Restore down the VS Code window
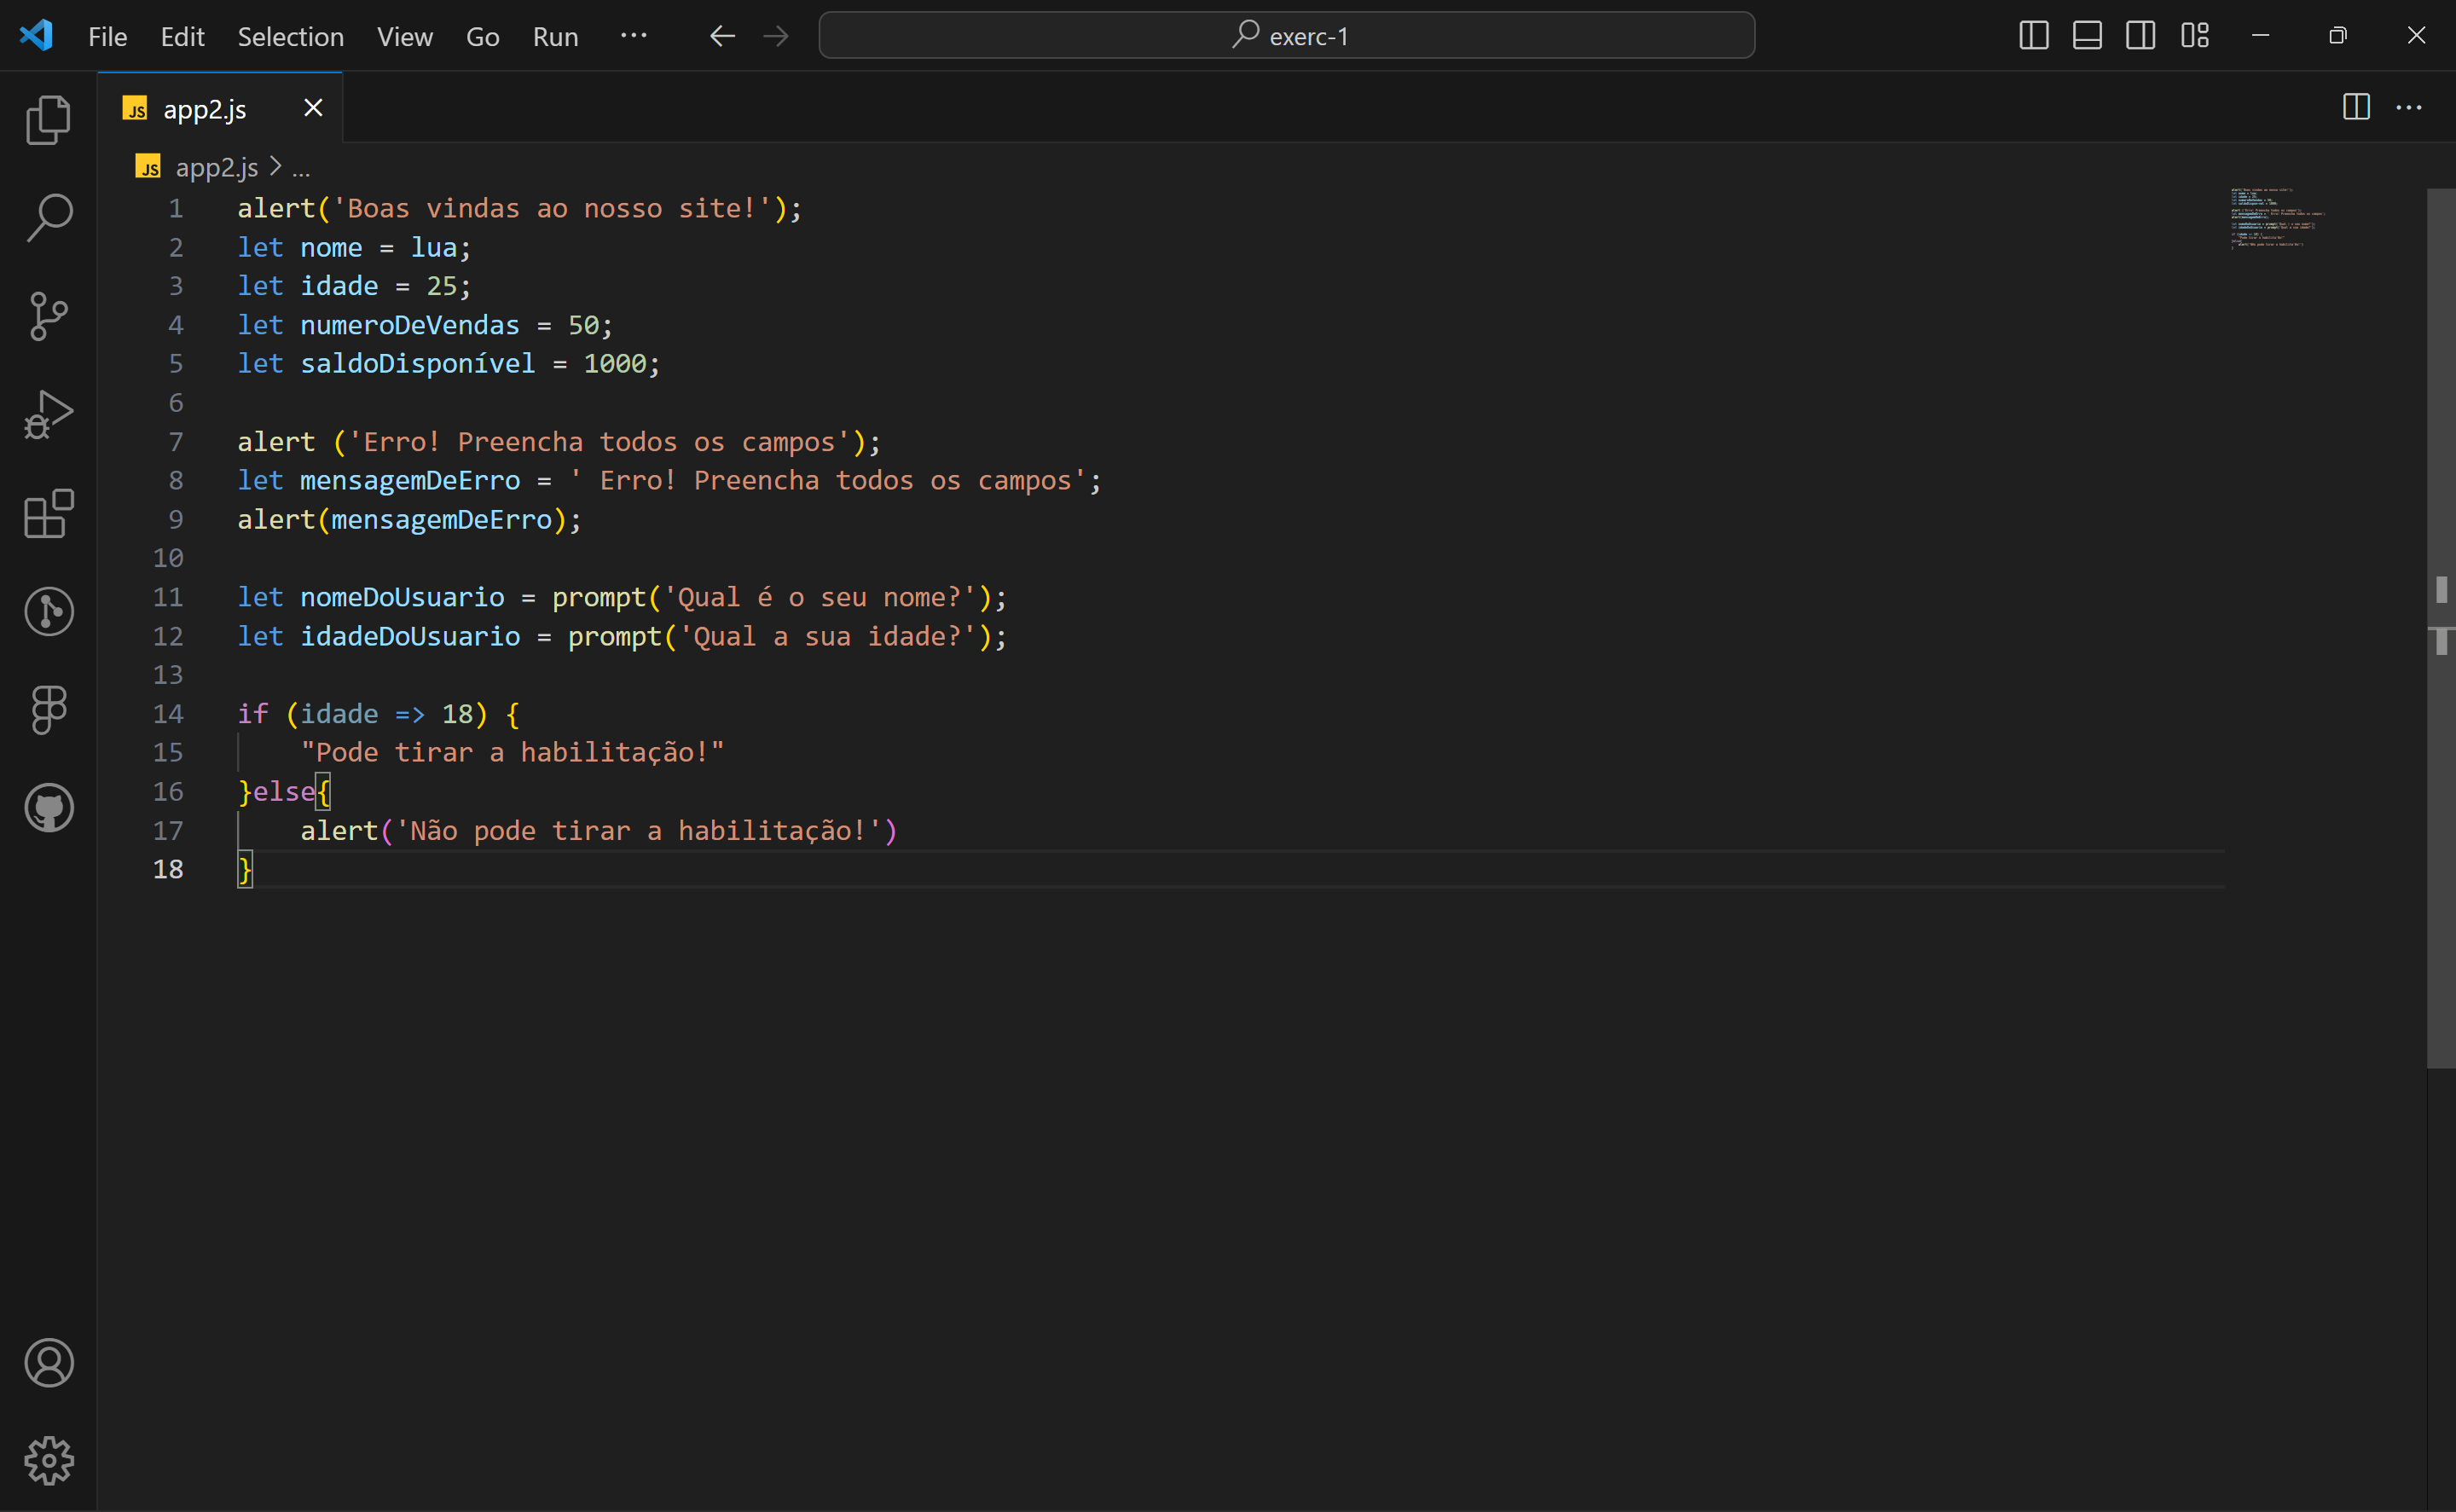Image resolution: width=2456 pixels, height=1512 pixels. (x=2337, y=36)
